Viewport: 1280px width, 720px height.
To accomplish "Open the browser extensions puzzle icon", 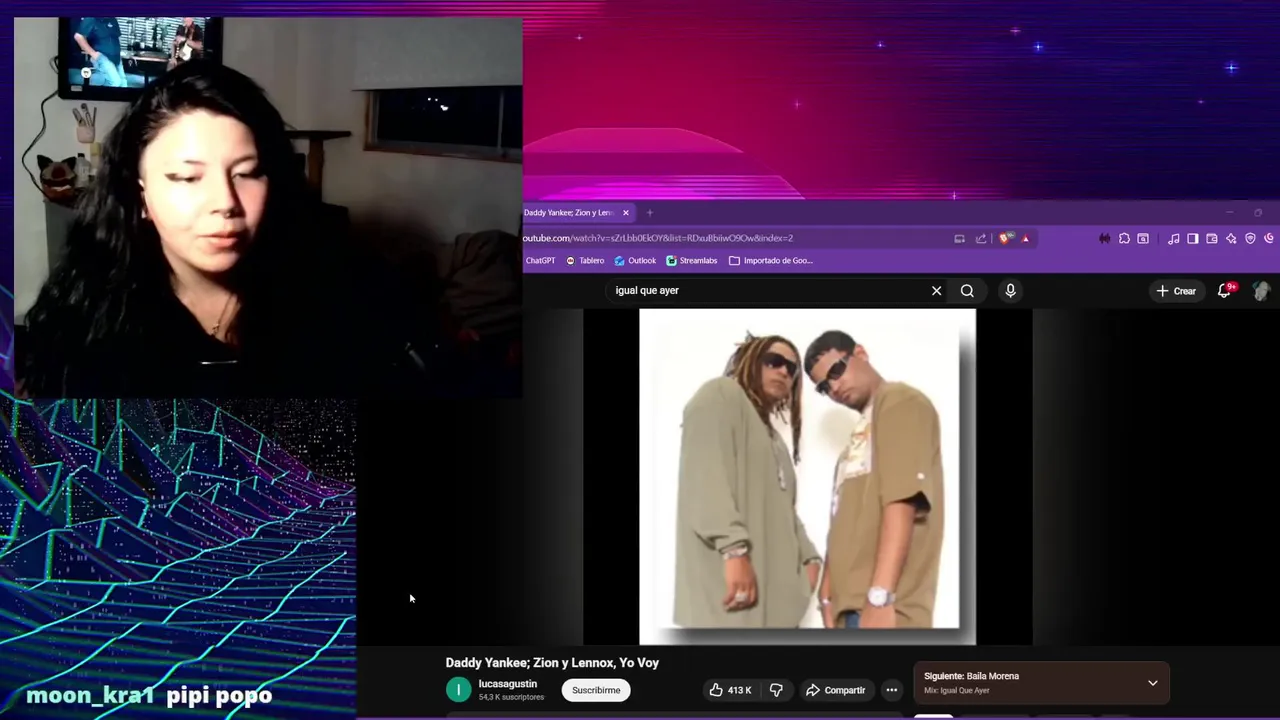I will (1124, 238).
